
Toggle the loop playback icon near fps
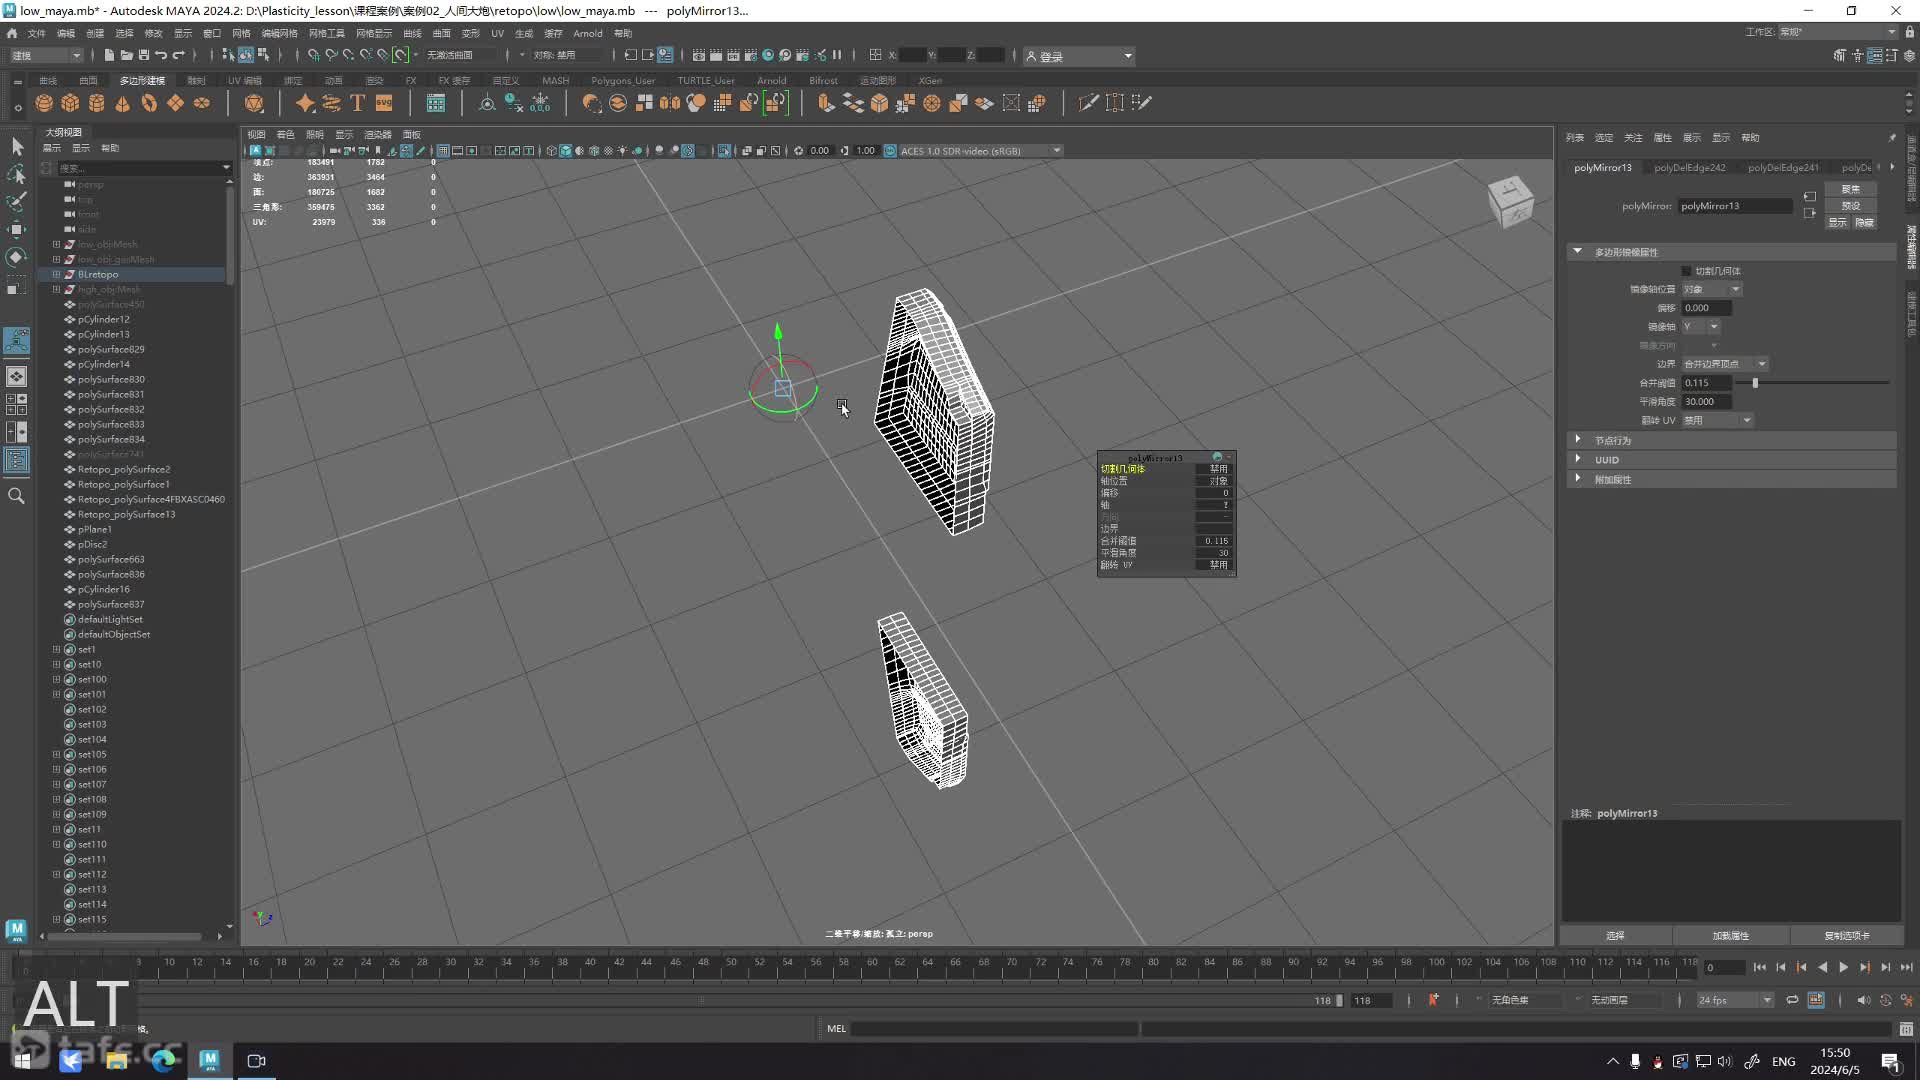tap(1792, 1000)
